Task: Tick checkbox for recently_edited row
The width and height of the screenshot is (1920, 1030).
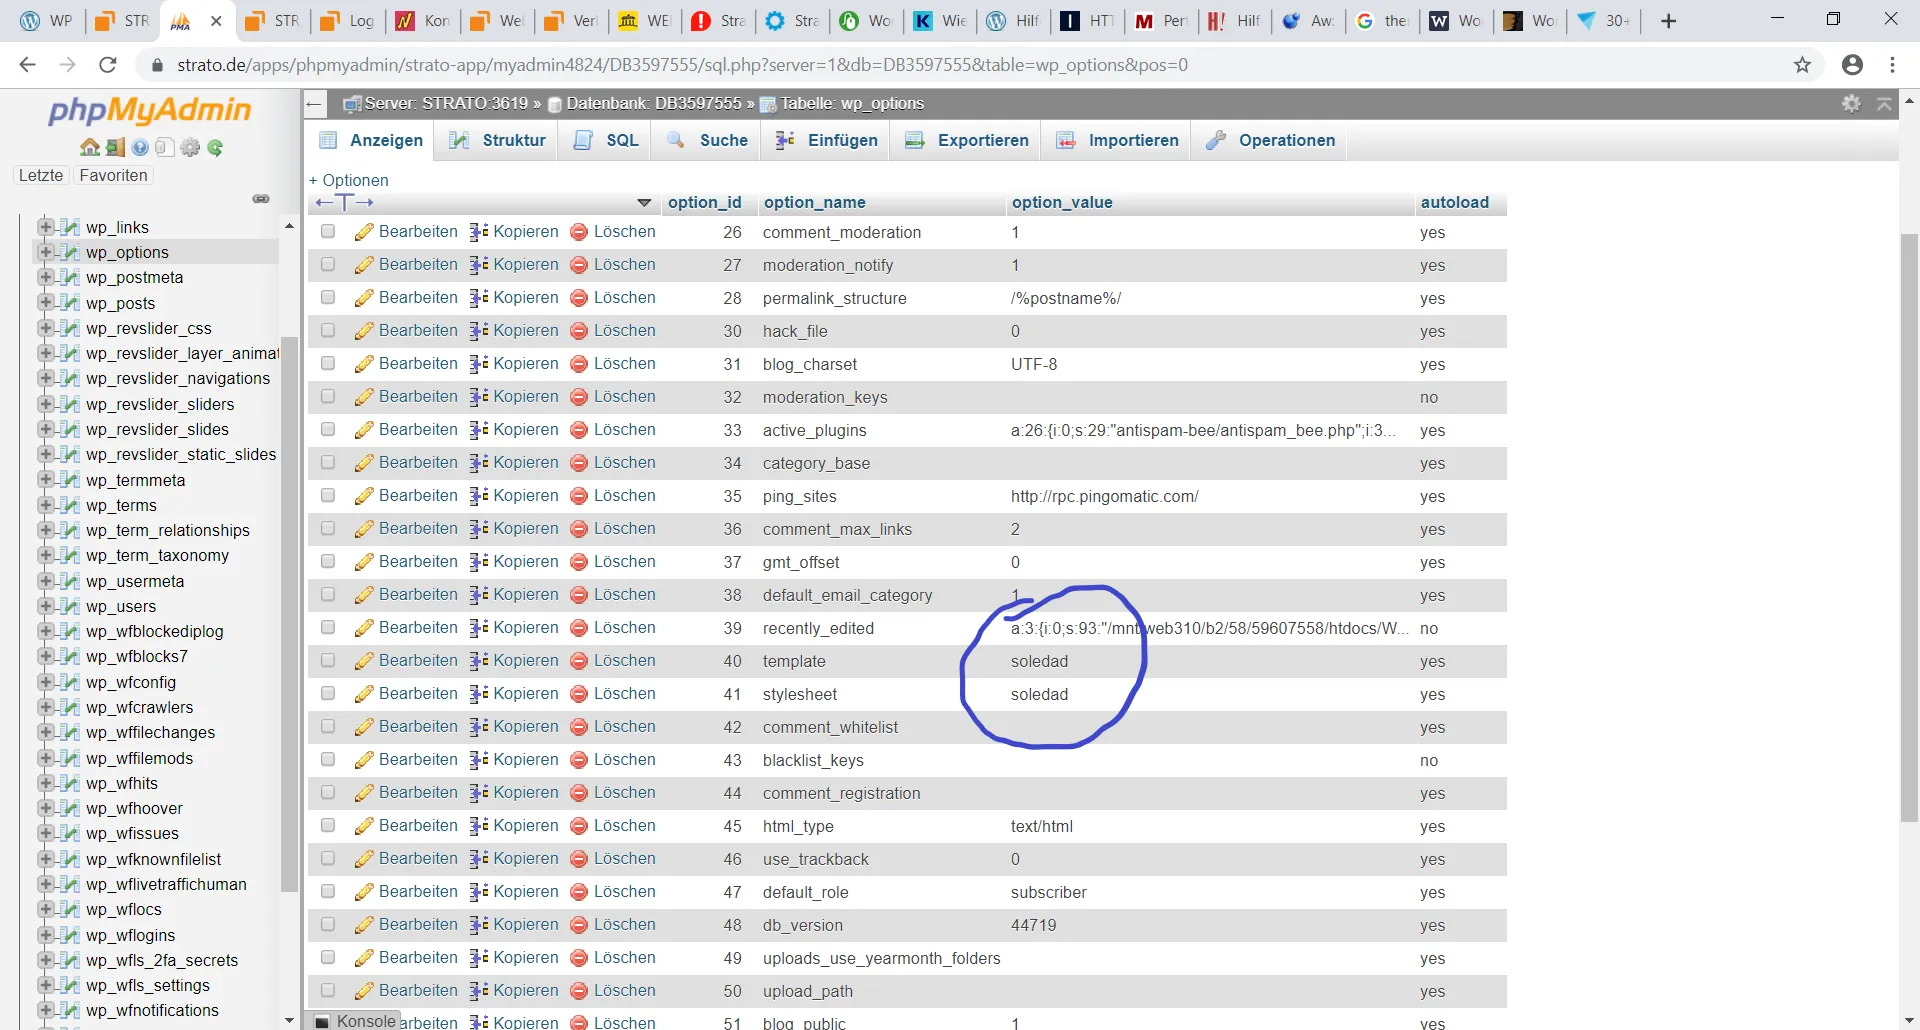Action: point(328,628)
